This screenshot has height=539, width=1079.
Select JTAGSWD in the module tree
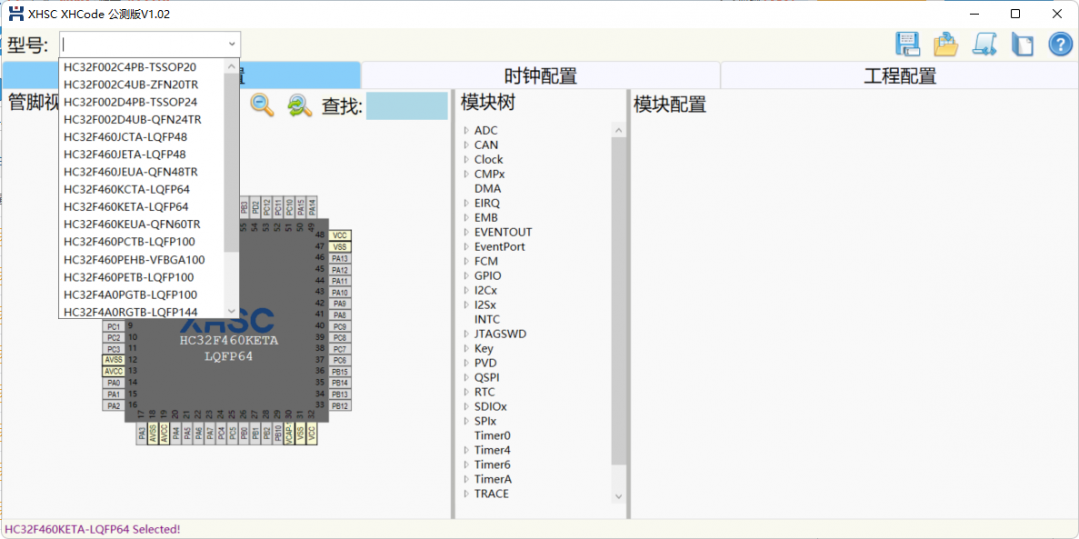pos(500,334)
